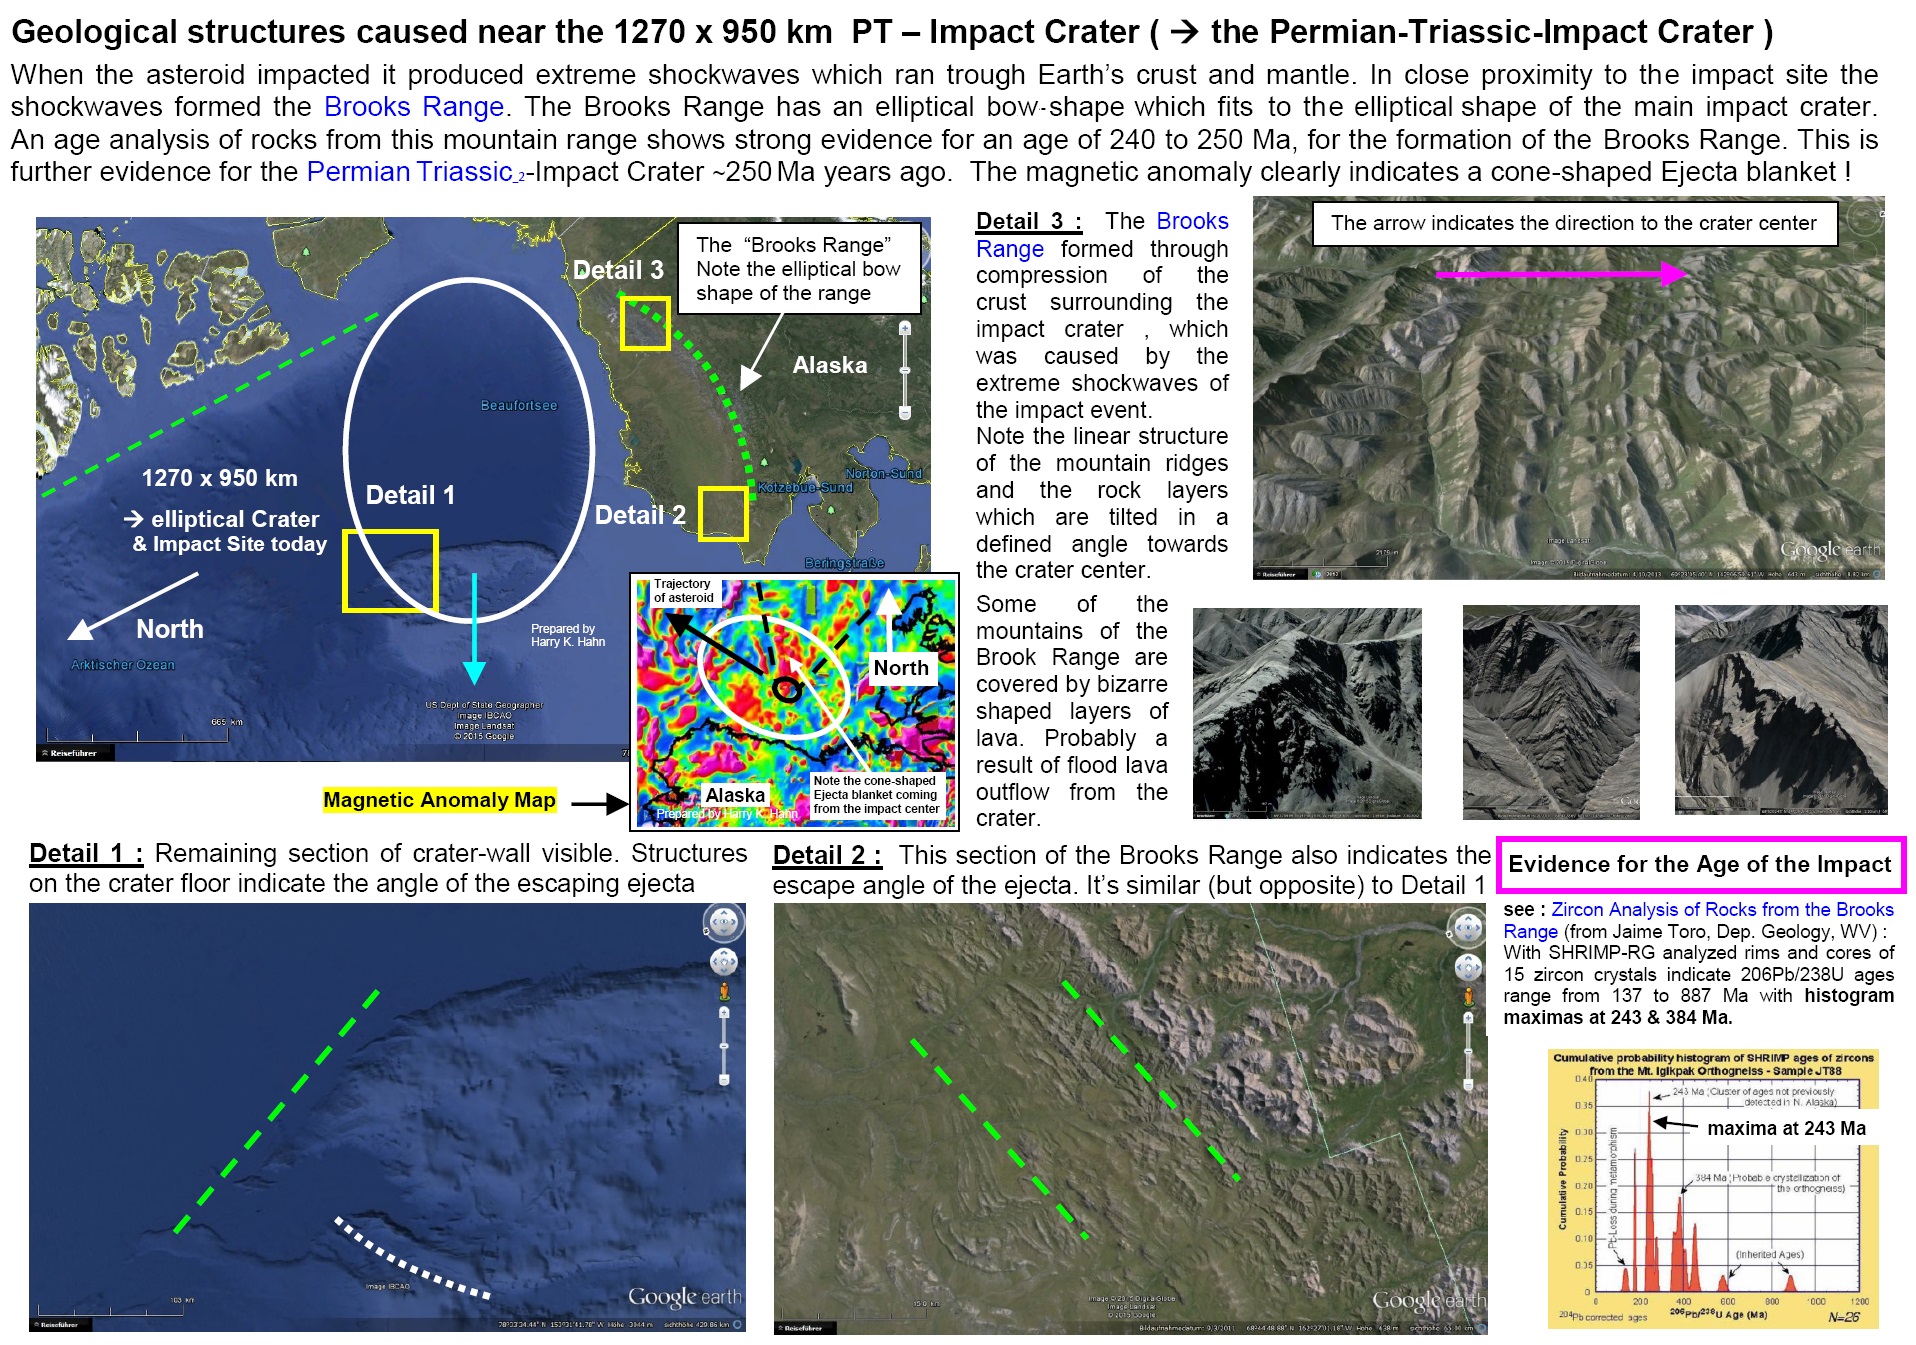Click "Note the cone-shaped Ejecta blanket" caption

875,795
